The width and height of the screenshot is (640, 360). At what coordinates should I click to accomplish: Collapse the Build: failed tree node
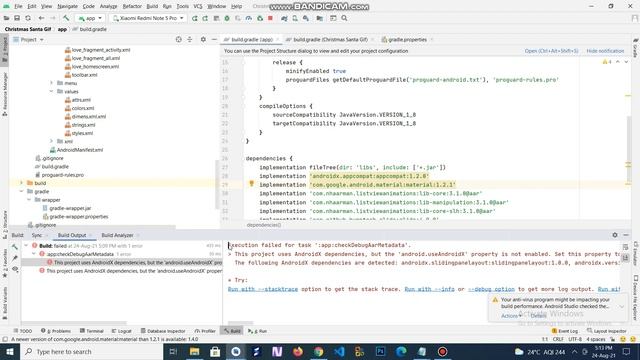coord(27,246)
